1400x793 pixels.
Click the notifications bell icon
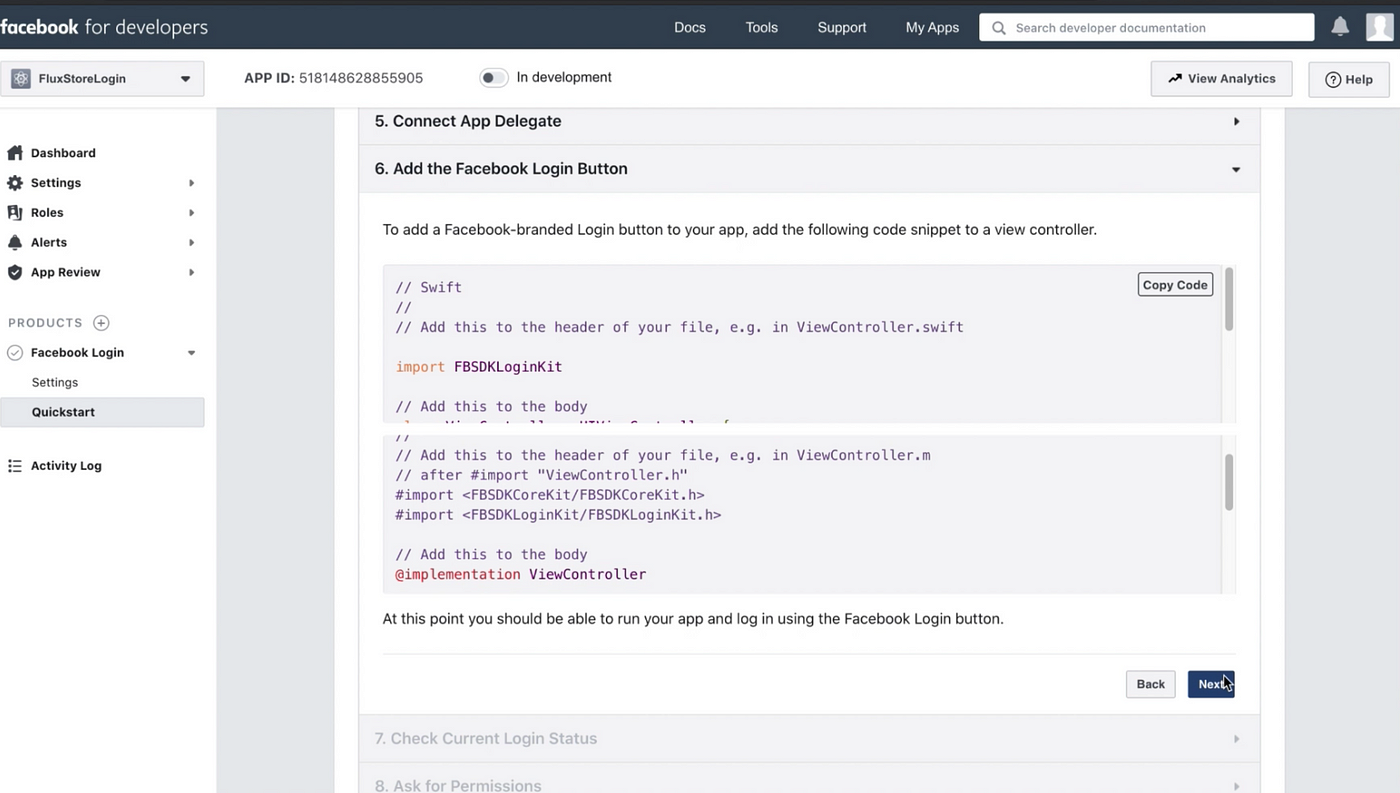1340,27
